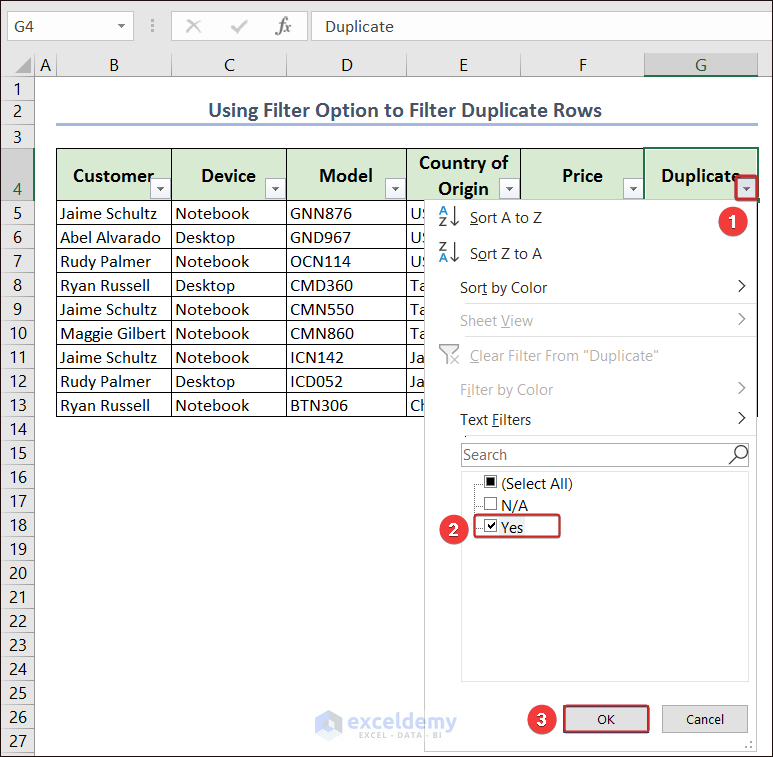This screenshot has height=757, width=773.
Task: Click Sort Z to A option
Action: (x=505, y=253)
